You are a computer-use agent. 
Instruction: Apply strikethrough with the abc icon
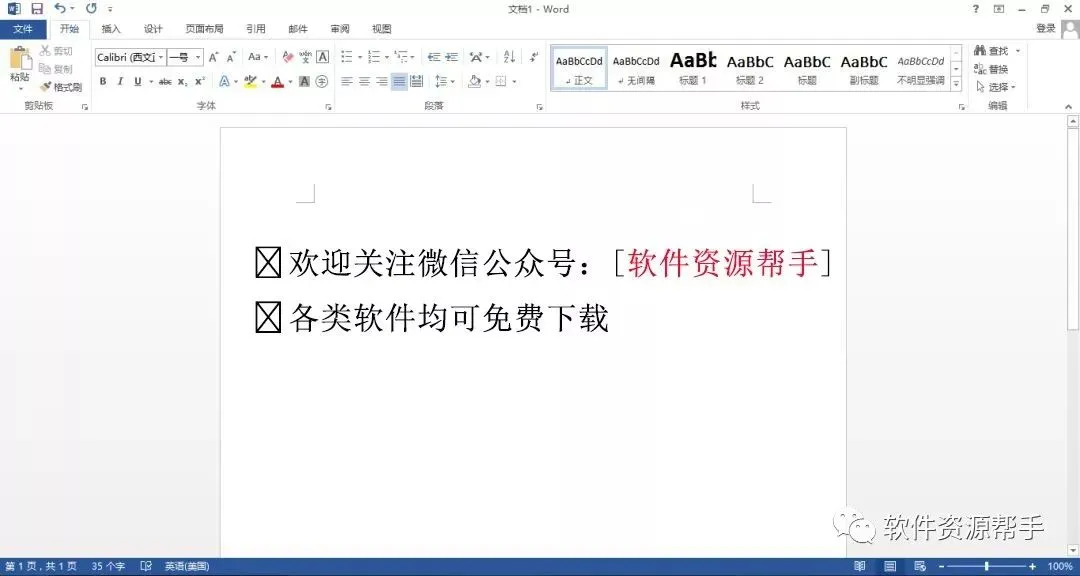pyautogui.click(x=165, y=82)
